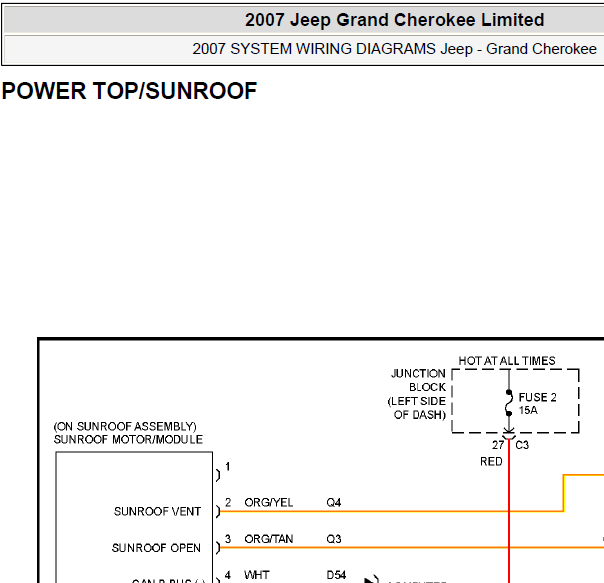604x583 pixels.
Task: Click the SUNROOF VENT terminal label
Action: 157,511
